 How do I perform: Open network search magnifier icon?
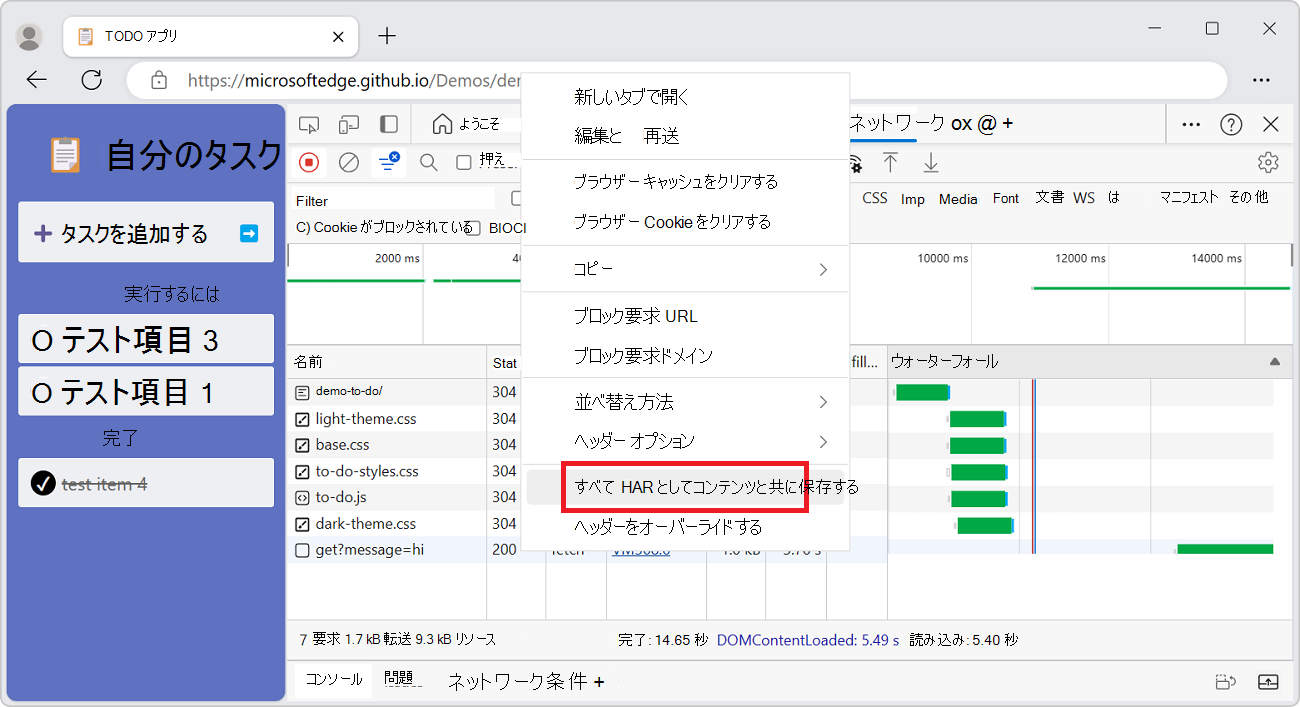coord(428,162)
